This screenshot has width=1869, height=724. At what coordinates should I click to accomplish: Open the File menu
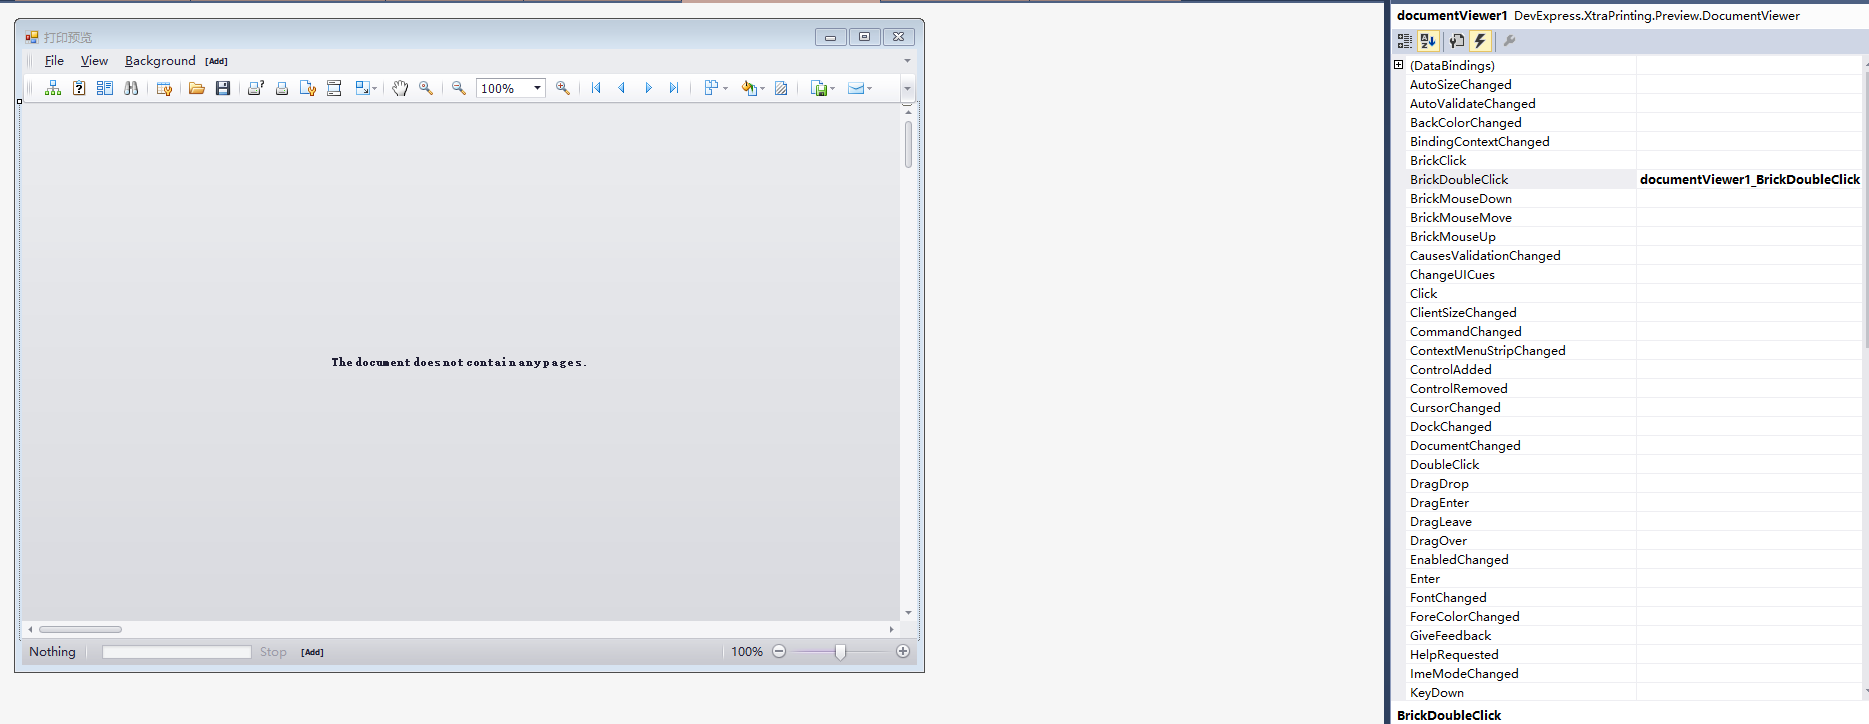tap(54, 61)
